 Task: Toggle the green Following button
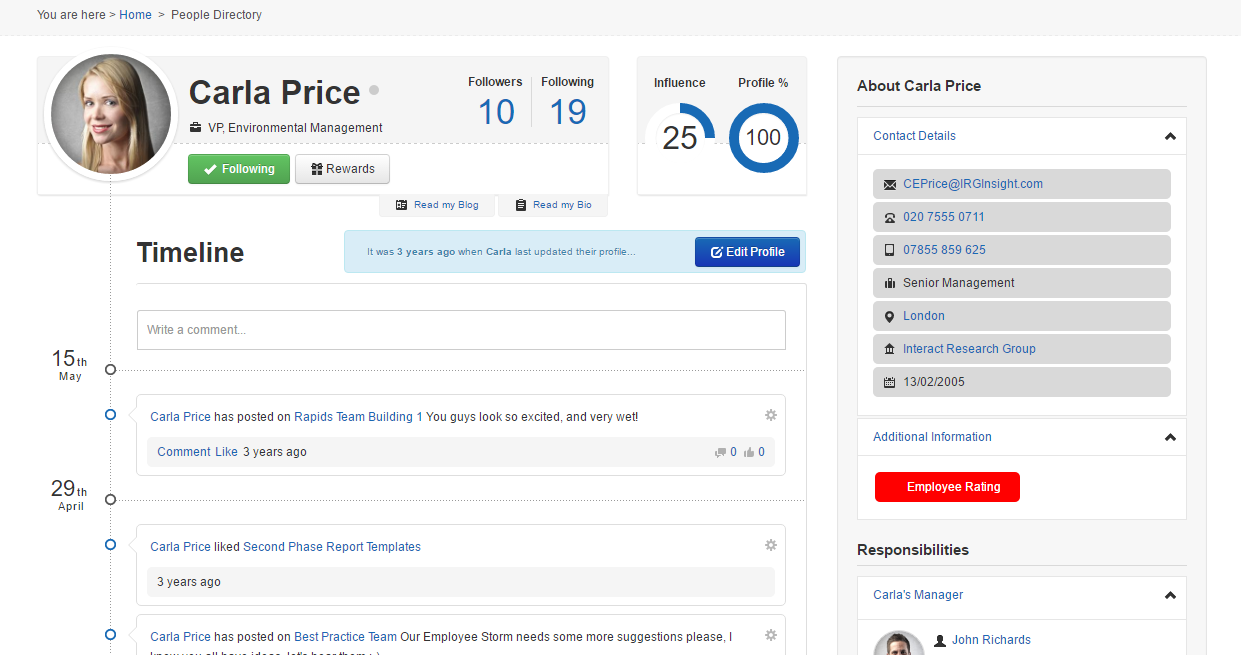point(239,169)
